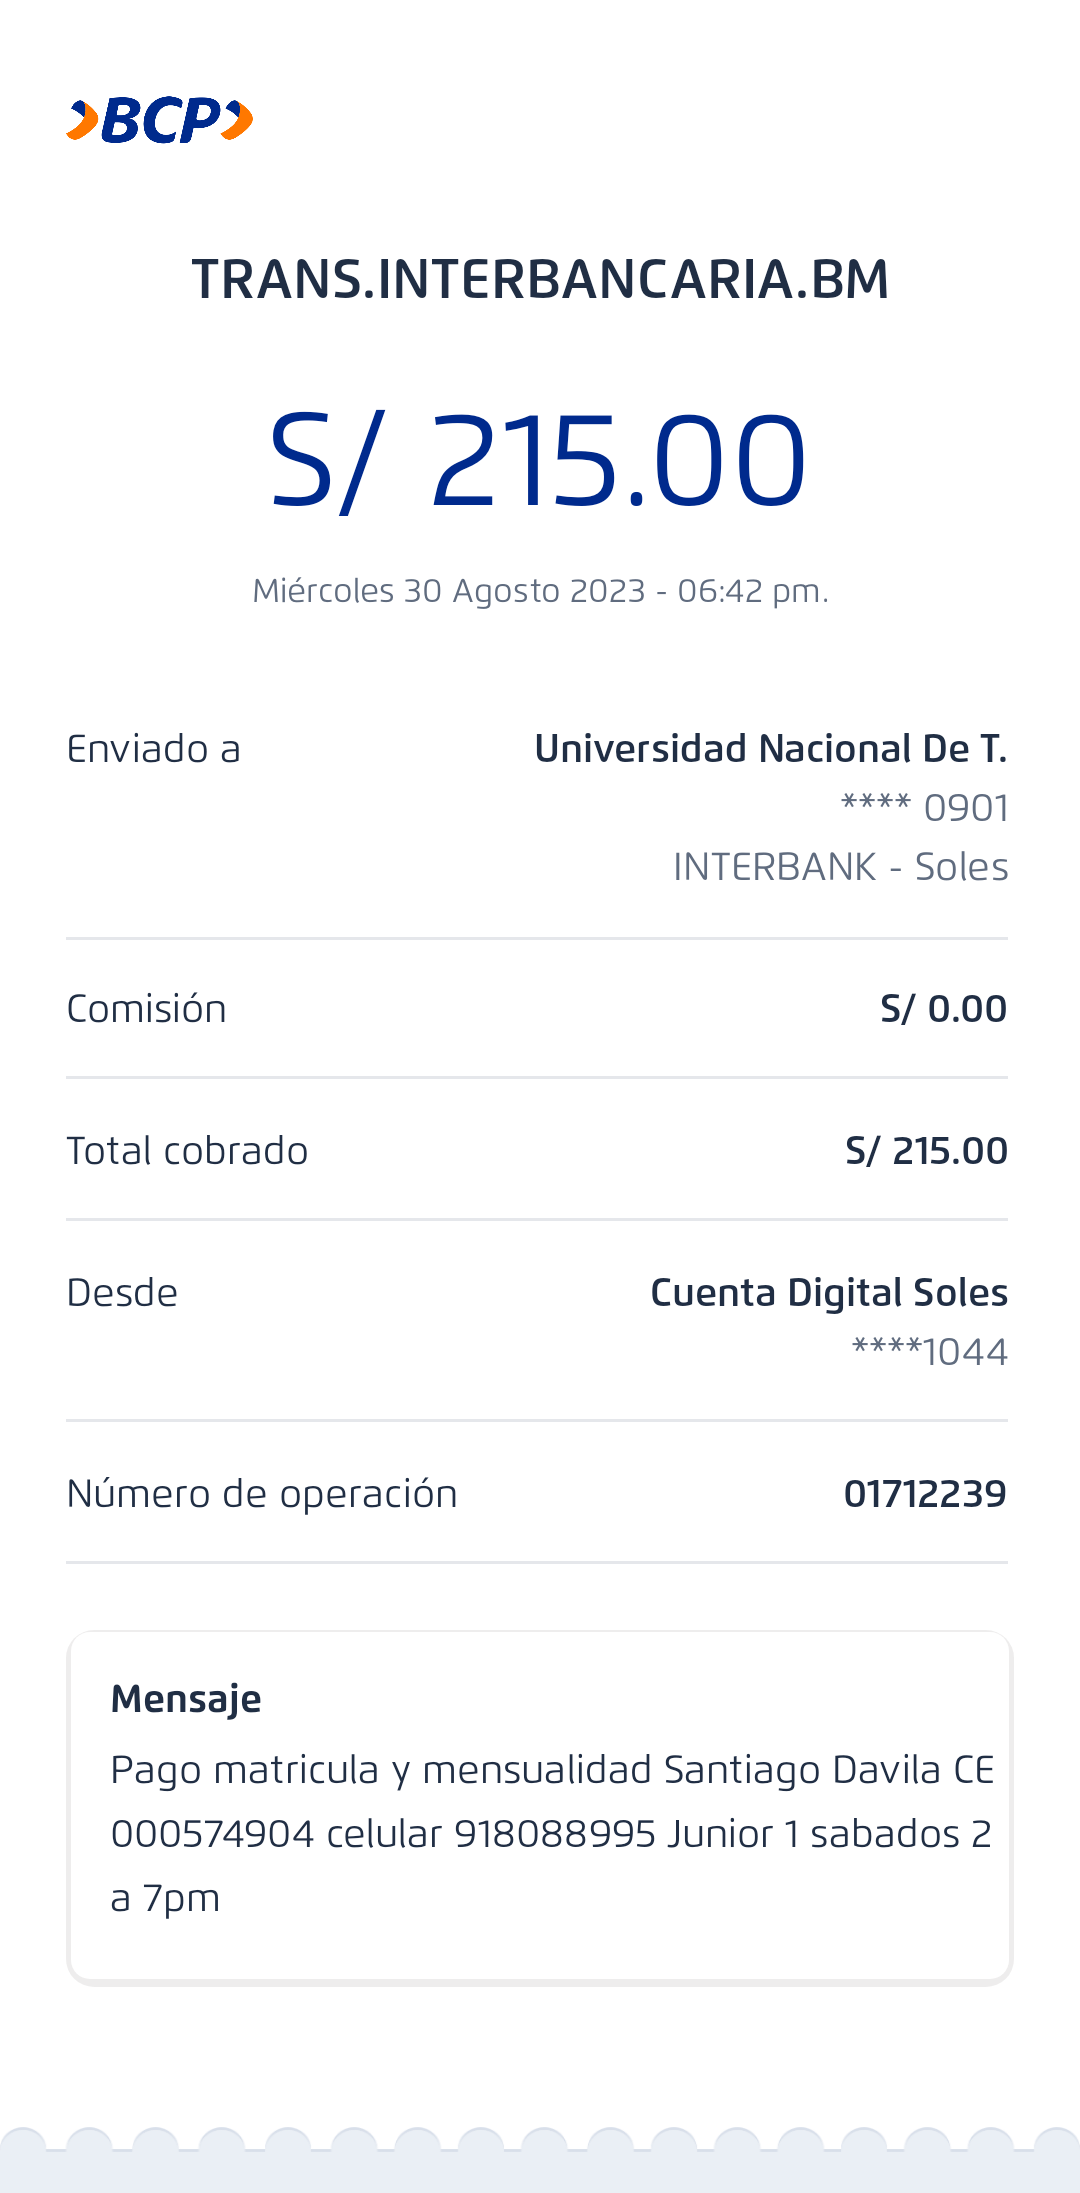Click the BCP logo
The width and height of the screenshot is (1080, 2193).
click(159, 121)
